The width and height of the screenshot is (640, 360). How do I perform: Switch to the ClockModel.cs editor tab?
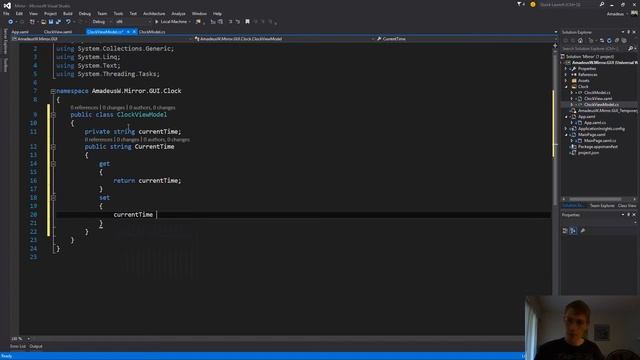(x=152, y=32)
